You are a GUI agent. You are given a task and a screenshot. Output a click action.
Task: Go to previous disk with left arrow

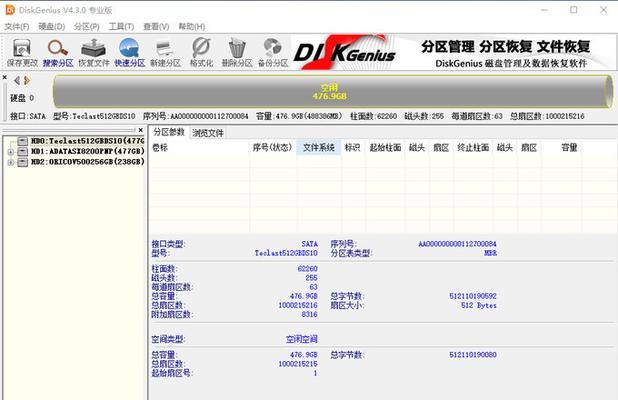[17, 81]
